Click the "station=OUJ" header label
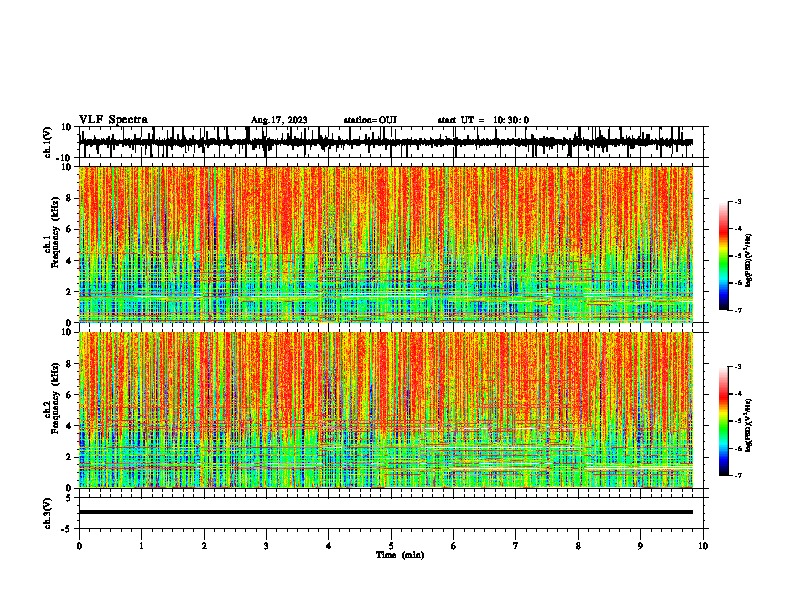The image size is (792, 612). (x=370, y=120)
